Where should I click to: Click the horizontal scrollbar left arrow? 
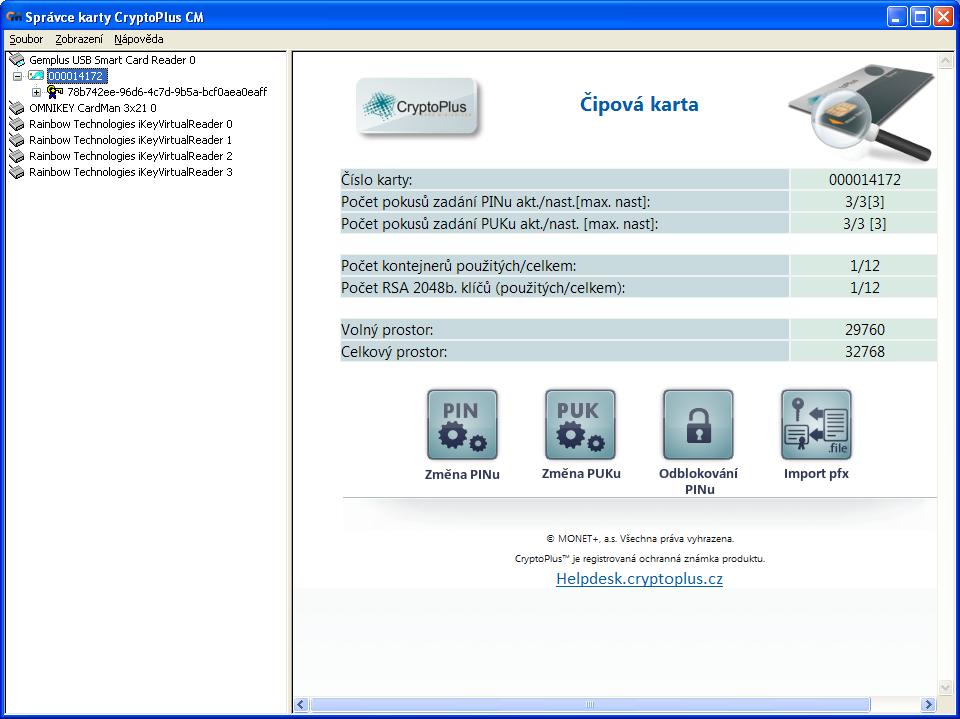click(x=301, y=704)
